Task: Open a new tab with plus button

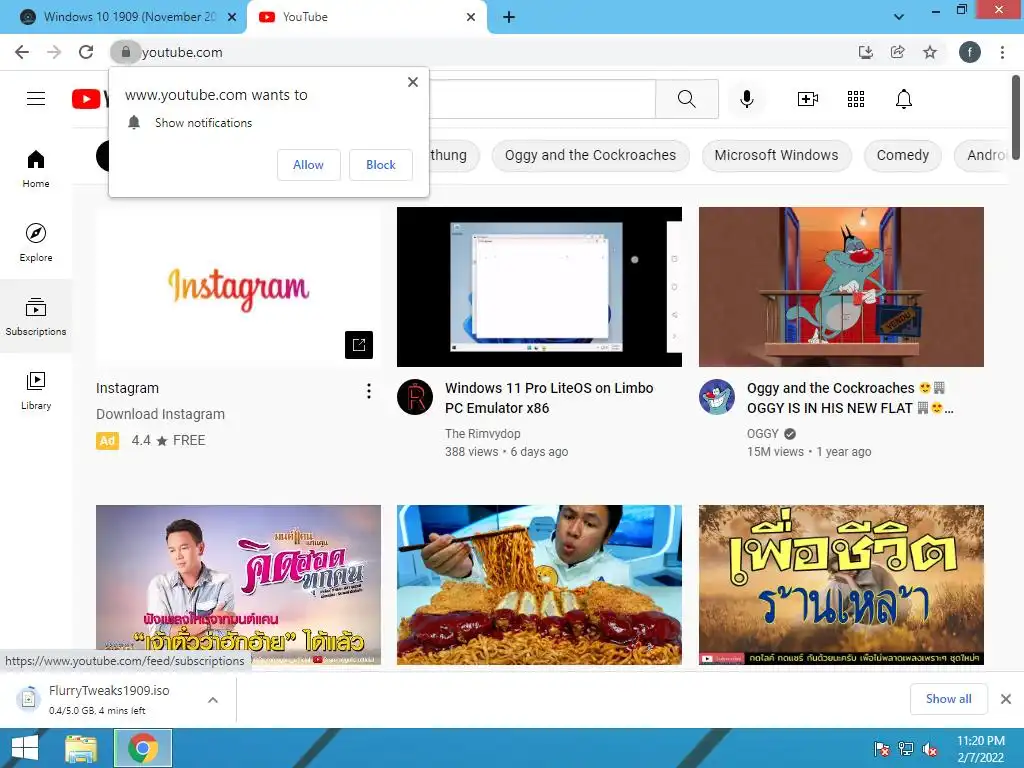Action: 509,17
